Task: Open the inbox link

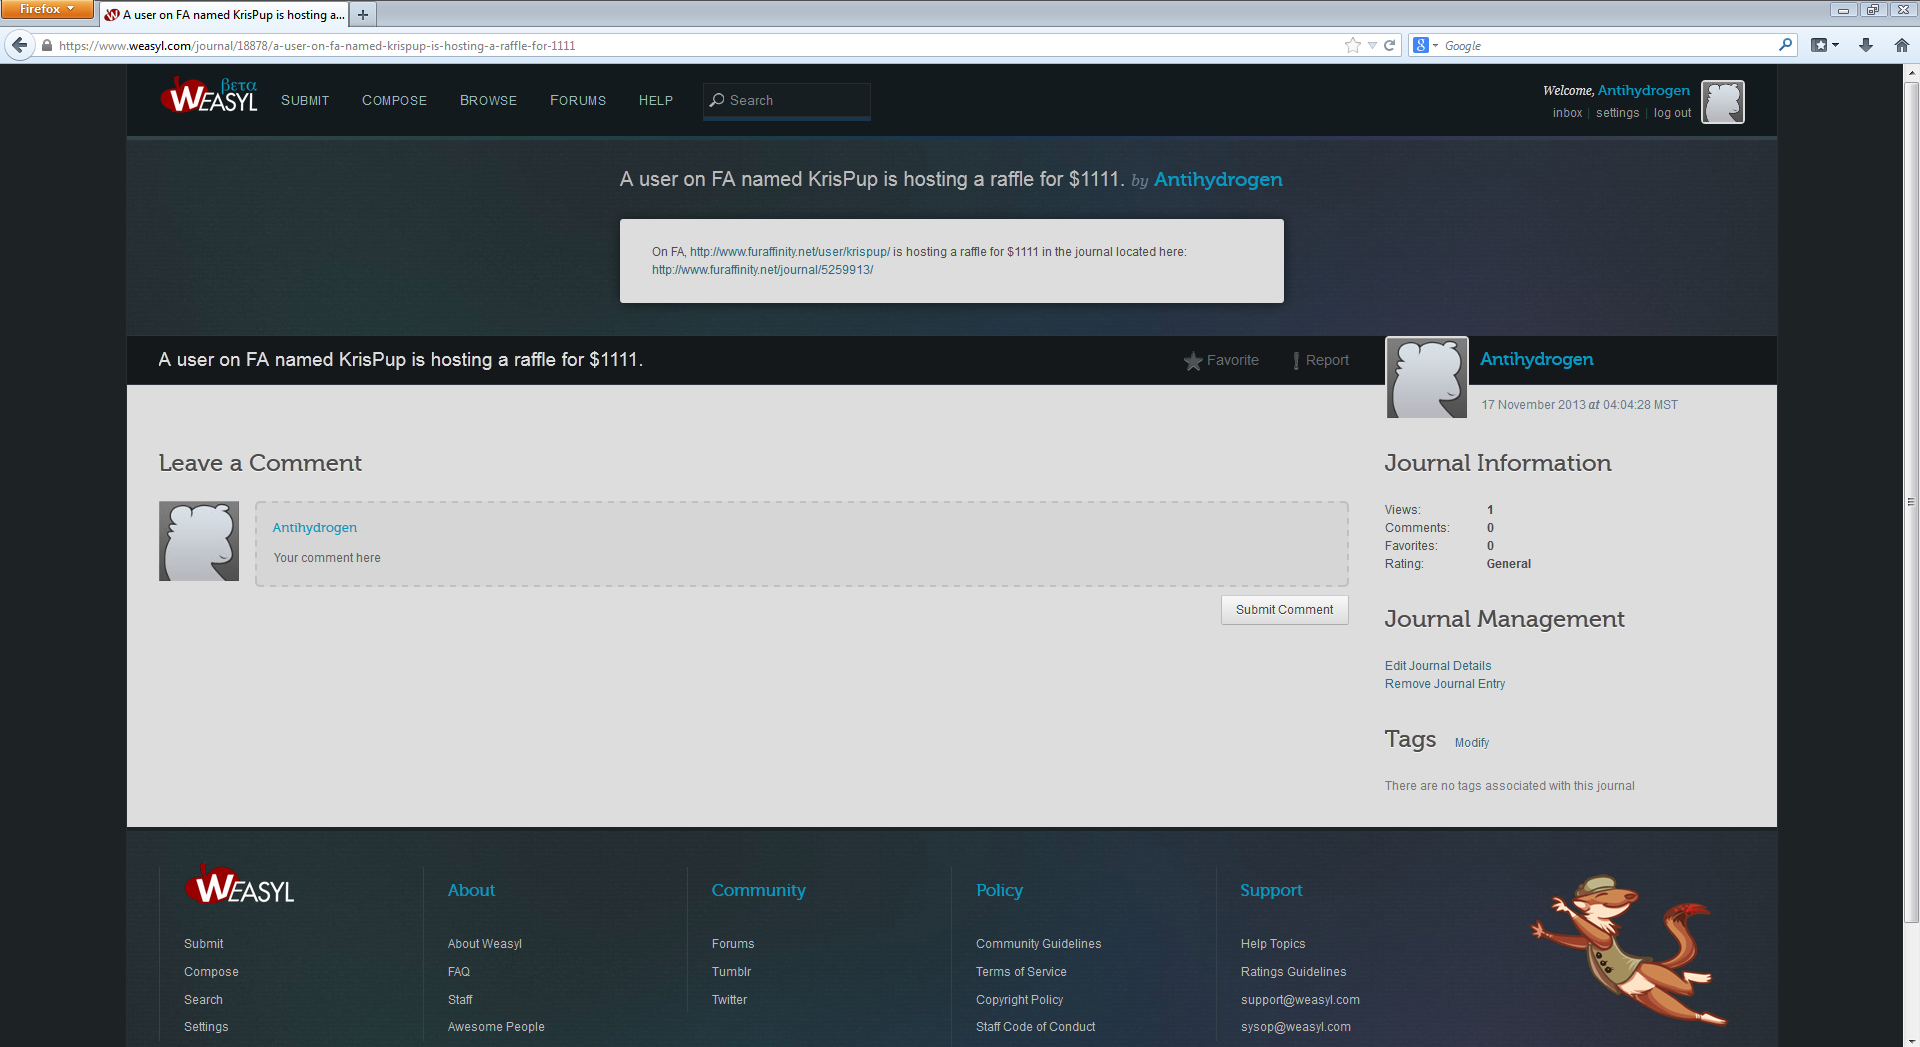Action: pyautogui.click(x=1567, y=113)
